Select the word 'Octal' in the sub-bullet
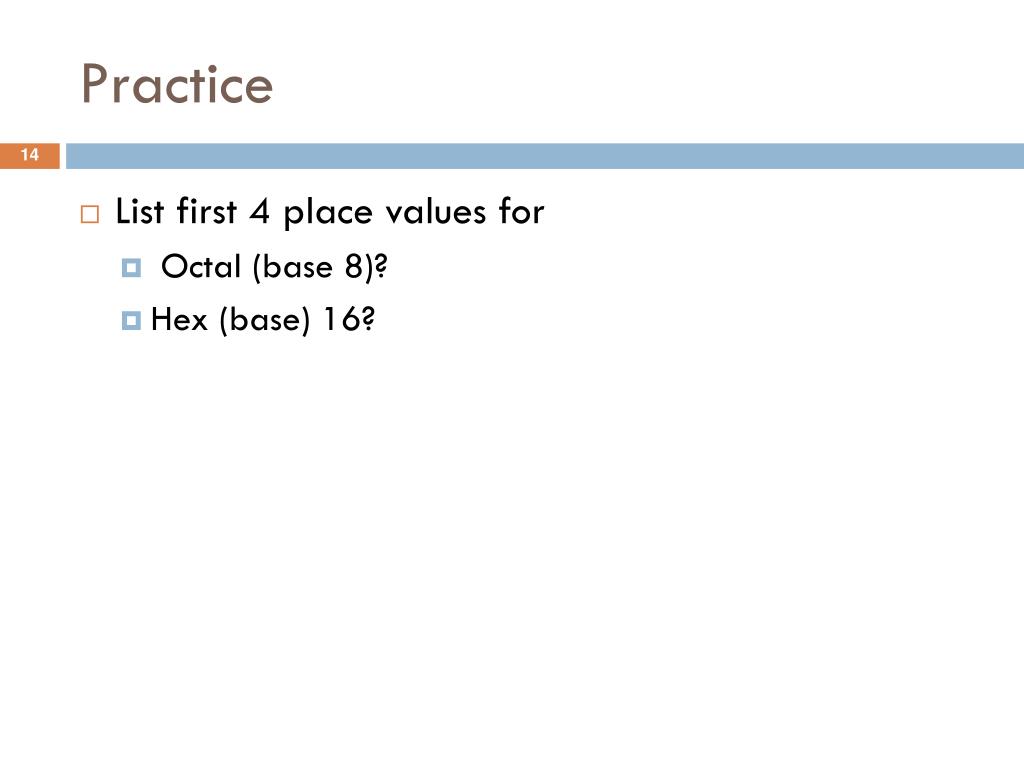1024x768 pixels. pyautogui.click(x=201, y=266)
